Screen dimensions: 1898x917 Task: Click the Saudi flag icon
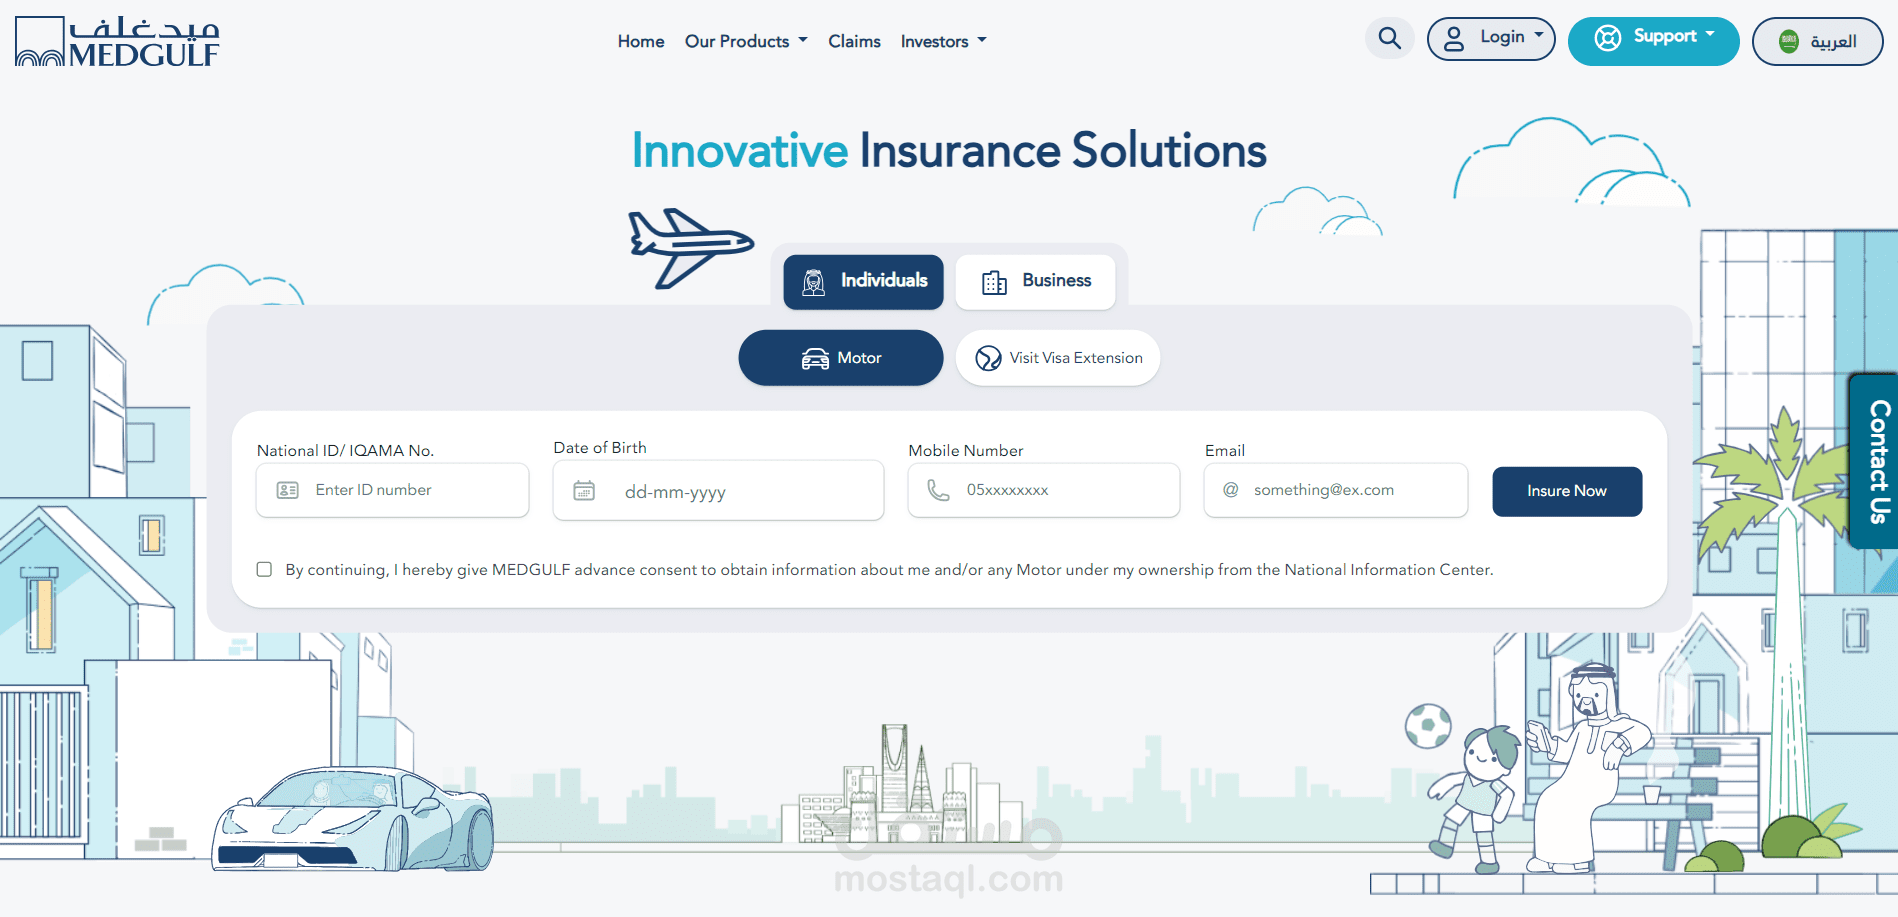[1789, 41]
